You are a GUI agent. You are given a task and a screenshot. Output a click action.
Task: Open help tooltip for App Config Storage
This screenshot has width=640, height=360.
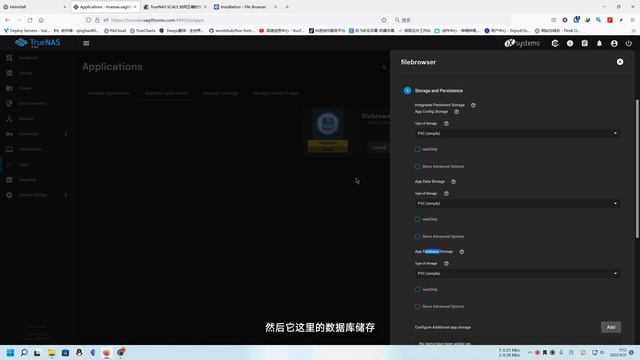(456, 112)
